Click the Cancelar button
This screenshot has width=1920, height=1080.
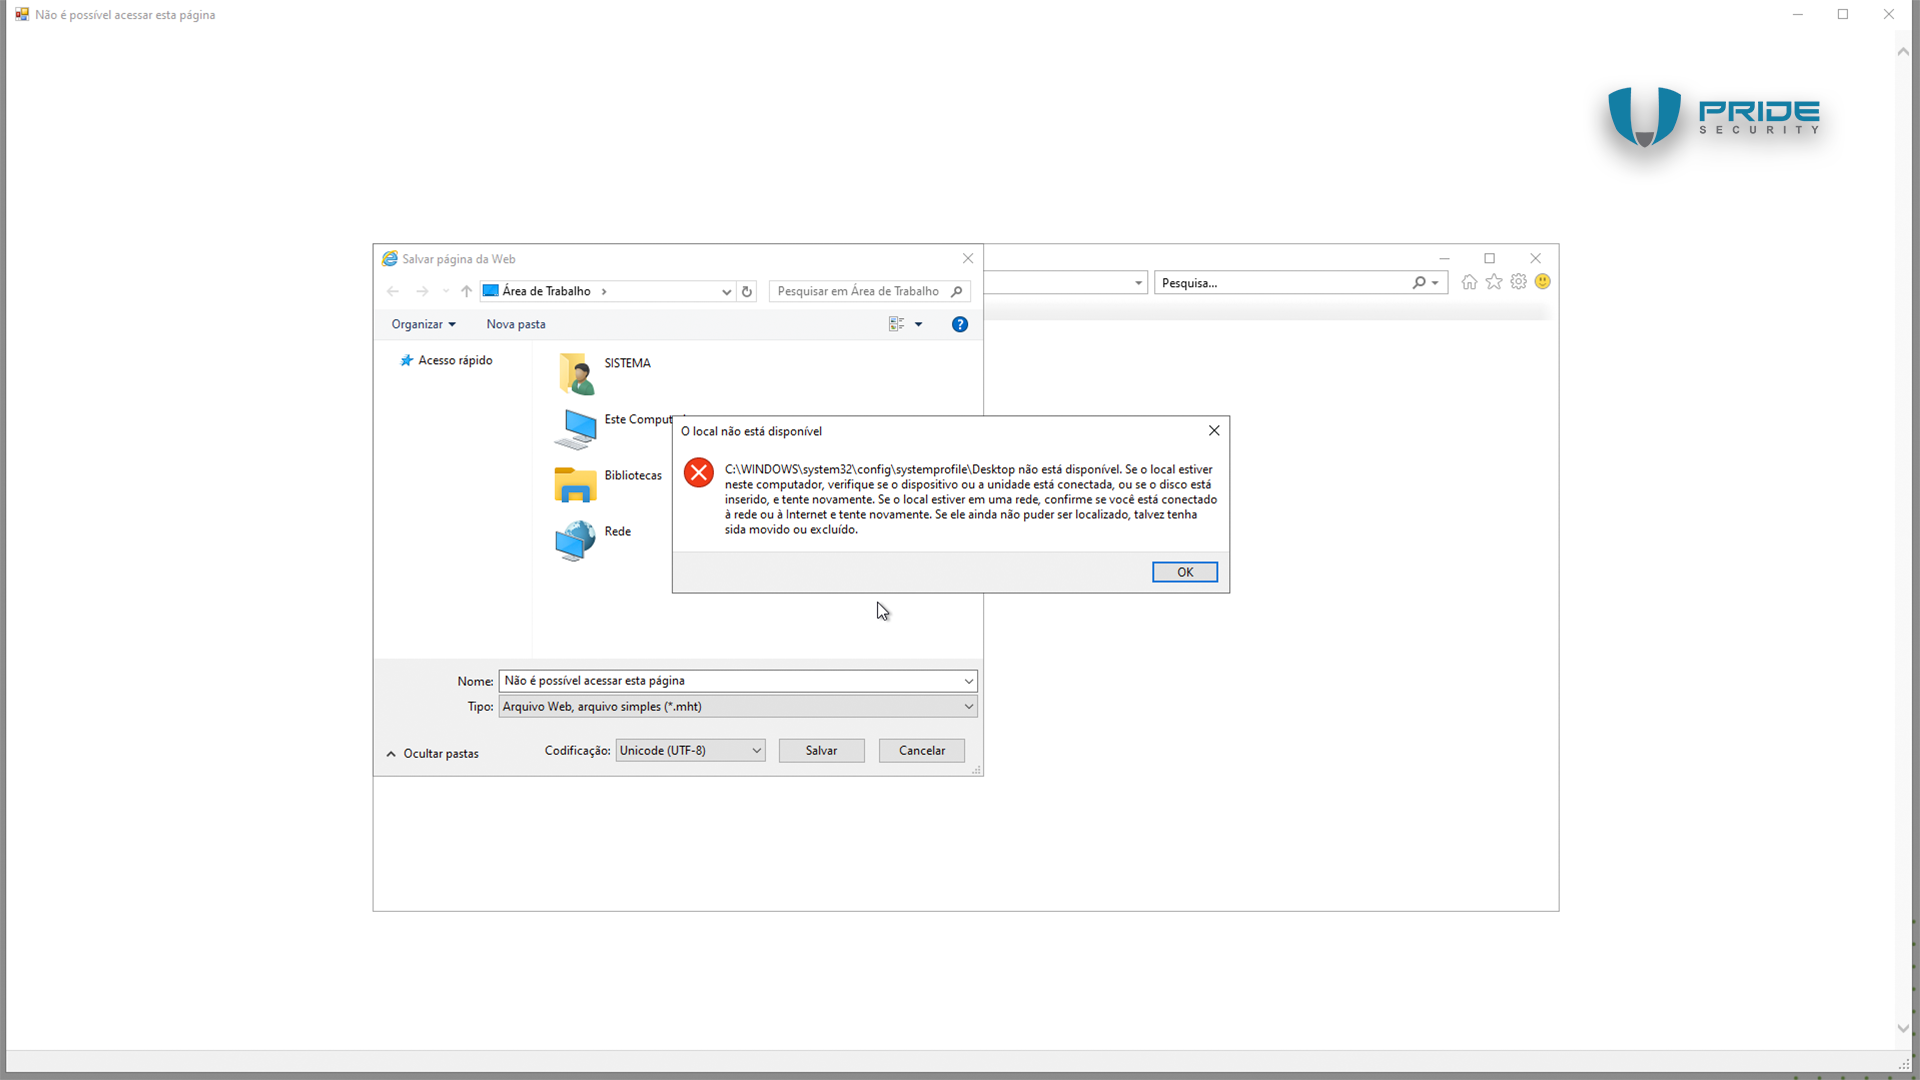pyautogui.click(x=921, y=750)
